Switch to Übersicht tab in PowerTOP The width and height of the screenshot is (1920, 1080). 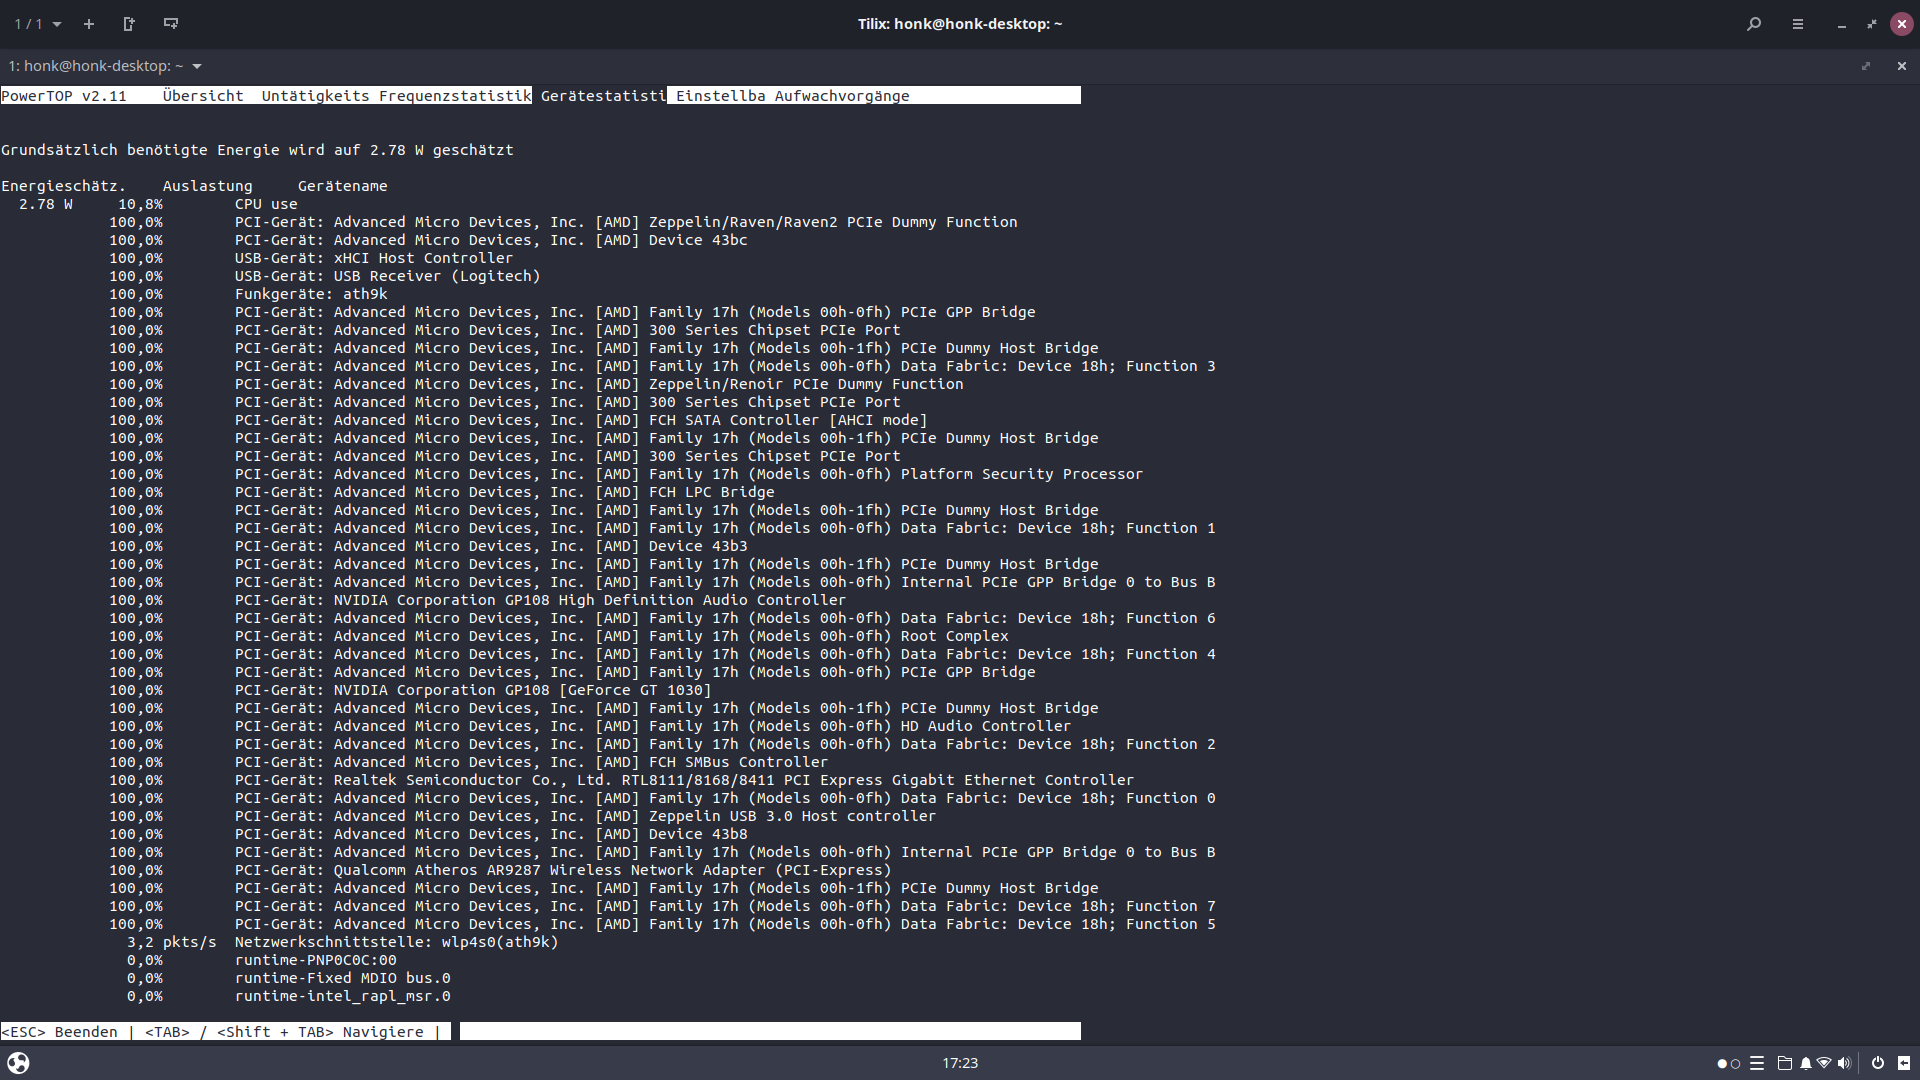pyautogui.click(x=203, y=96)
